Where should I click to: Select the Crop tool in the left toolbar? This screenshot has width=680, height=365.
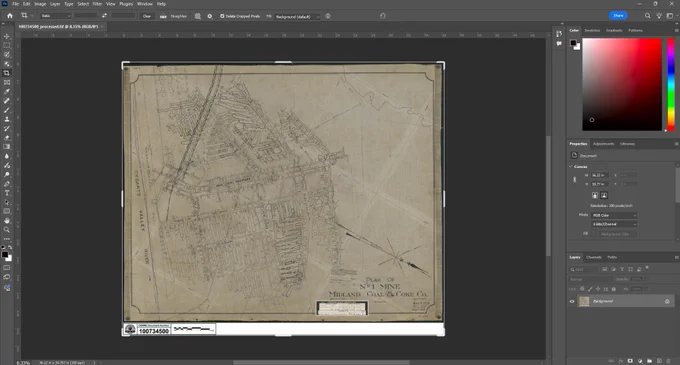click(x=7, y=73)
